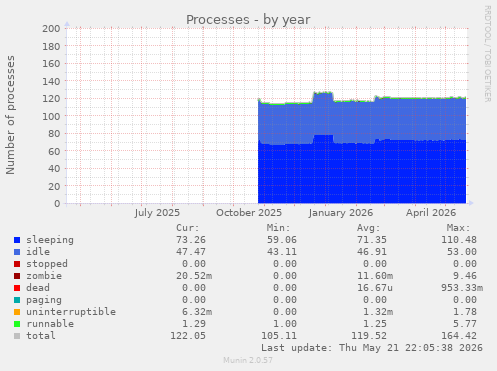Select the 'paging' legend label

click(44, 300)
